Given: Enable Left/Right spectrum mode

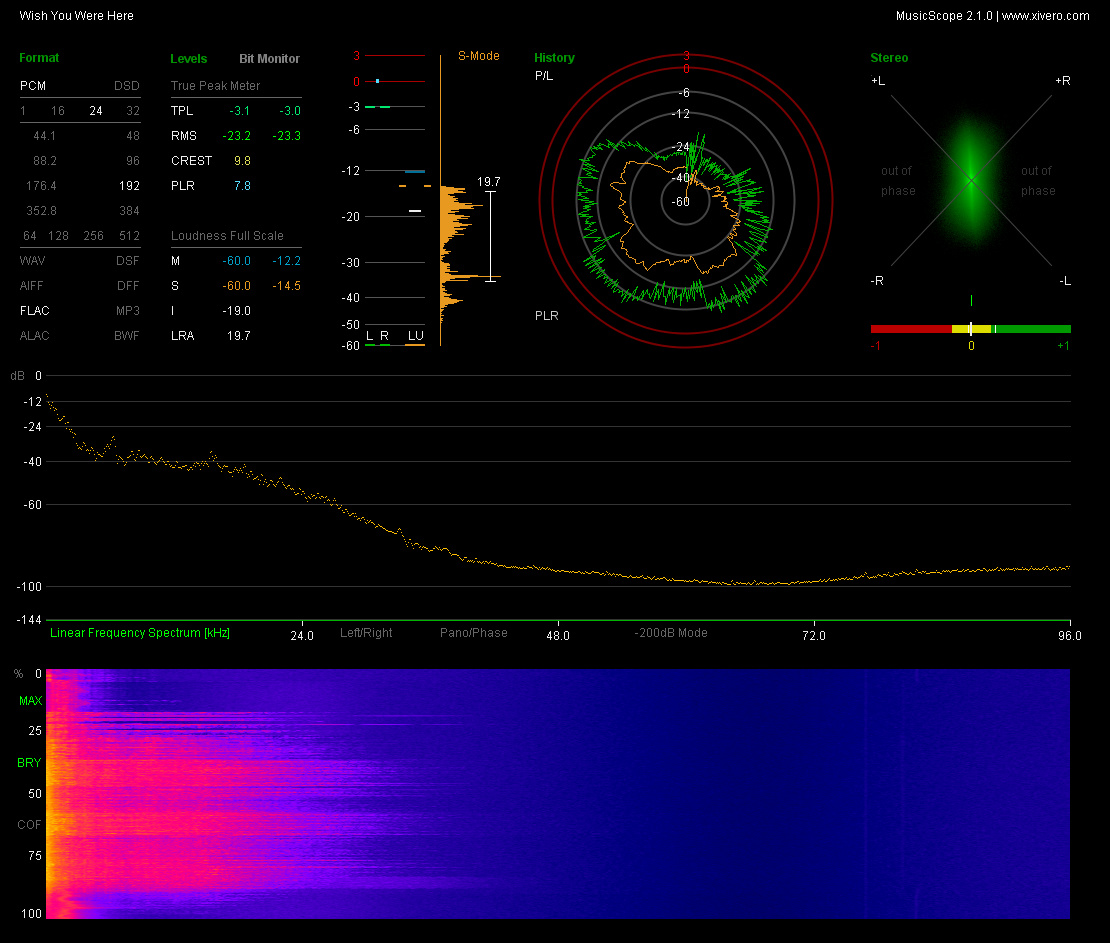Looking at the screenshot, I should [366, 633].
